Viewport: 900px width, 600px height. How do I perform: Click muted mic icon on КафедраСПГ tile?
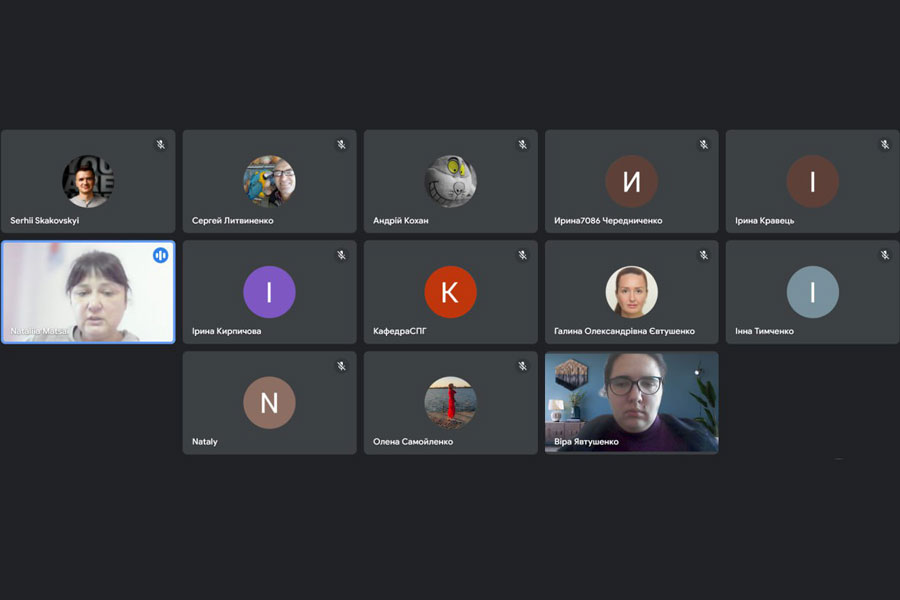pyautogui.click(x=523, y=255)
